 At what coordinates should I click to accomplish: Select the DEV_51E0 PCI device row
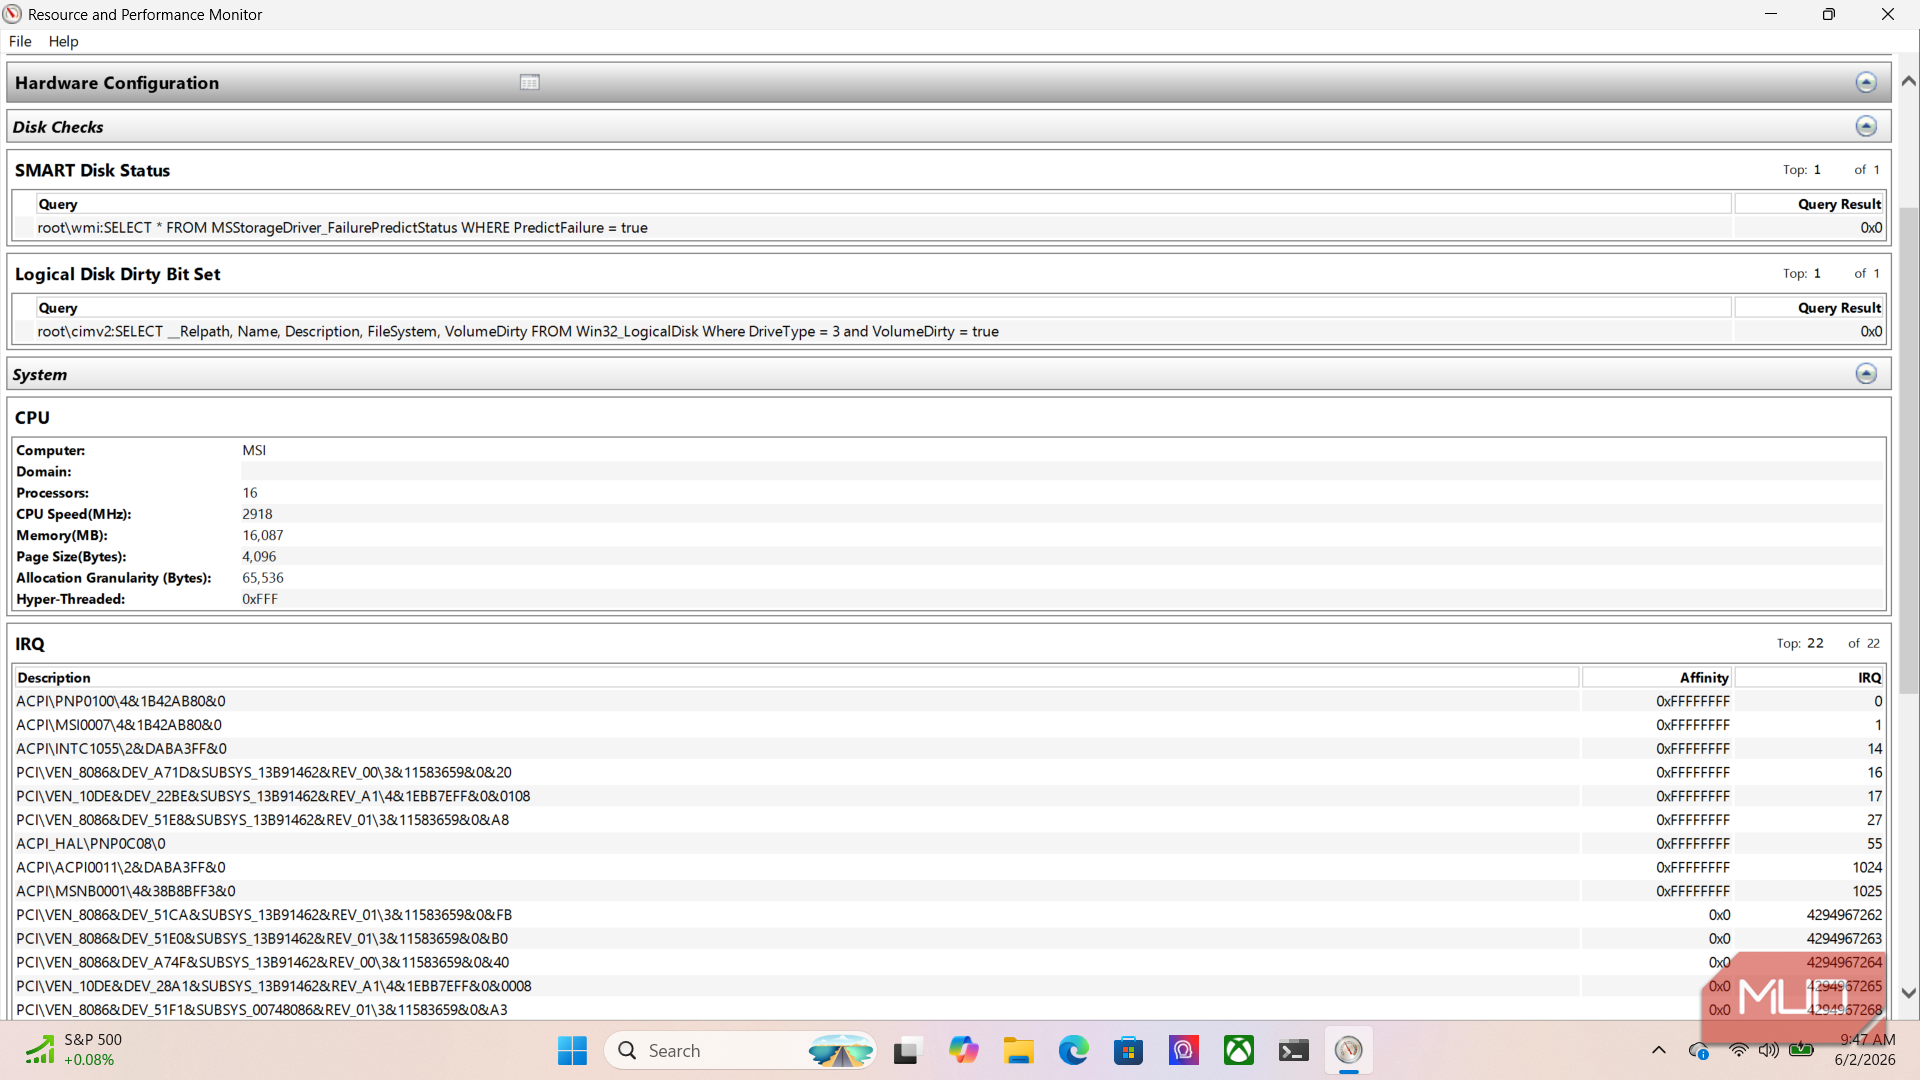point(949,939)
